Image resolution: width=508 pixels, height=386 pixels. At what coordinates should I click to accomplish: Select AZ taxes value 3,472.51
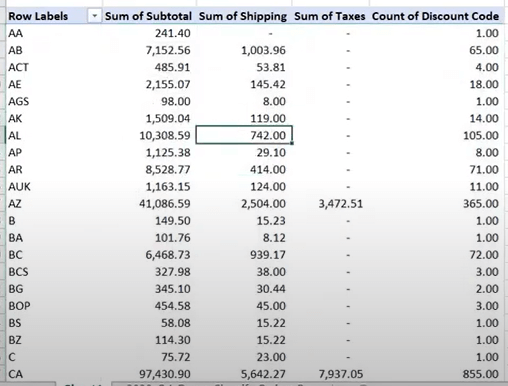click(341, 204)
